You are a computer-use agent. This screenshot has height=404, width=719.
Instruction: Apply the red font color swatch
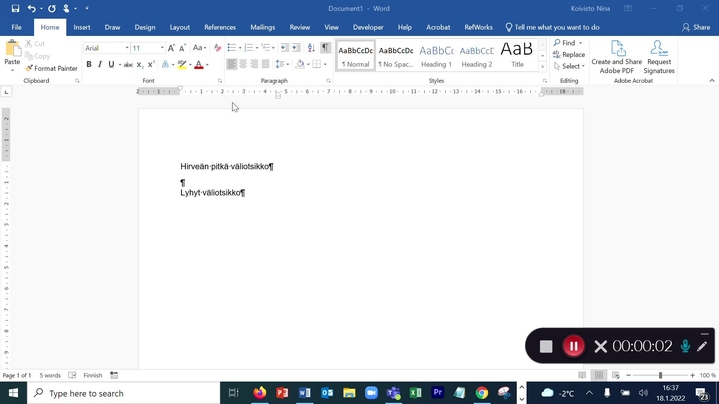click(199, 65)
